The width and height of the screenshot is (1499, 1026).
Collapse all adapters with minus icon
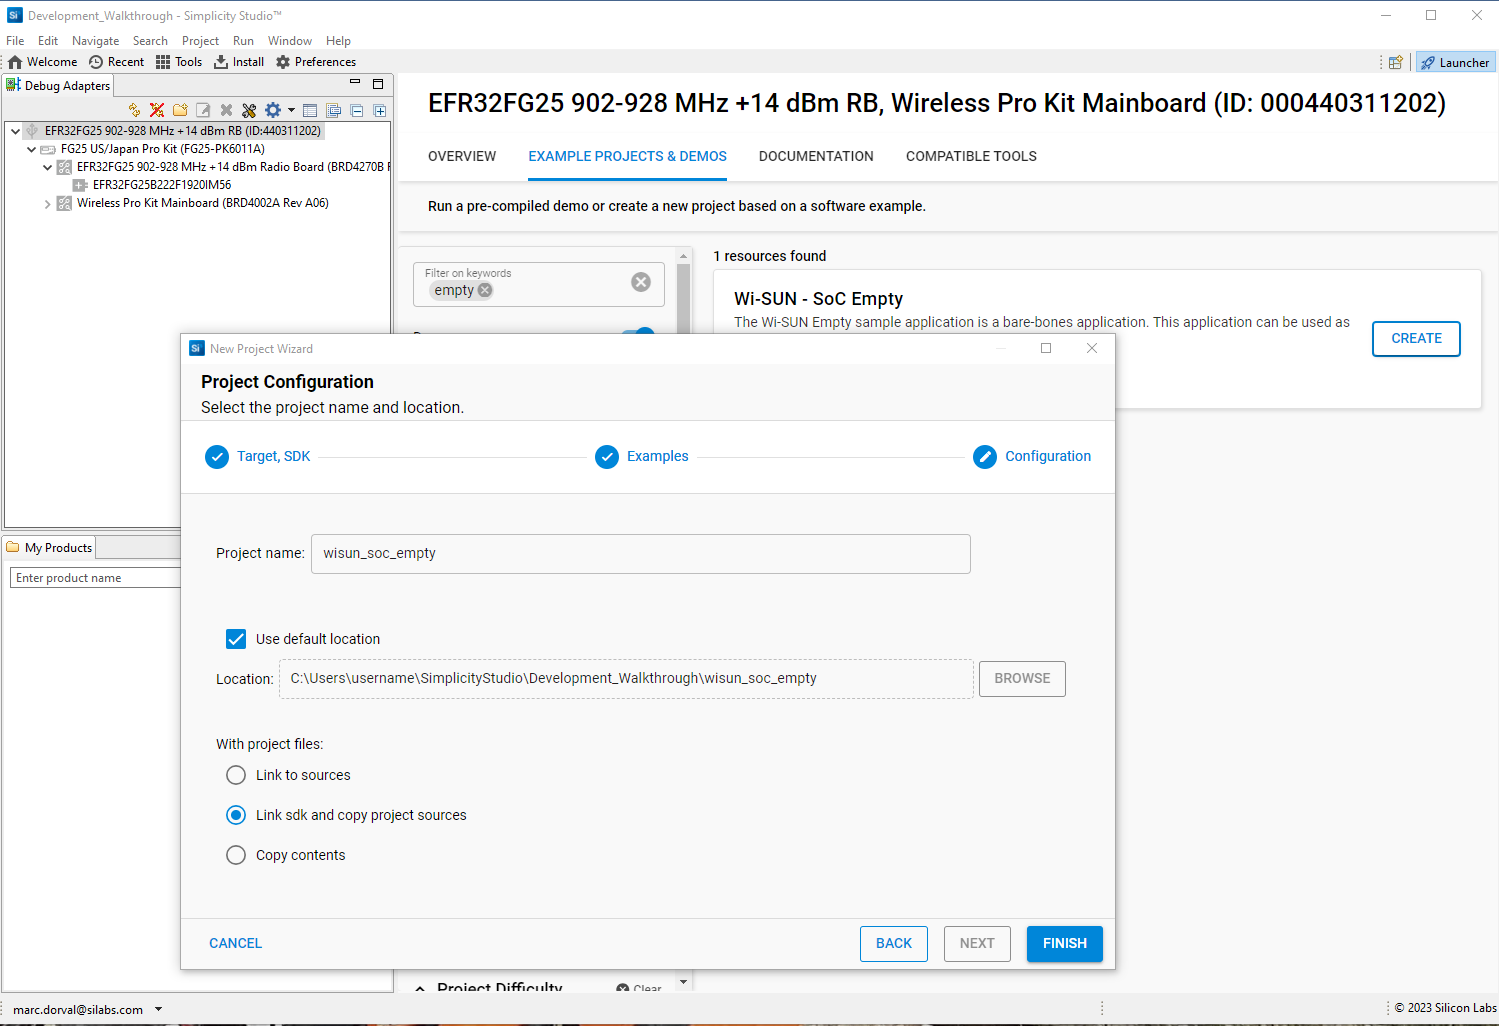(x=357, y=110)
